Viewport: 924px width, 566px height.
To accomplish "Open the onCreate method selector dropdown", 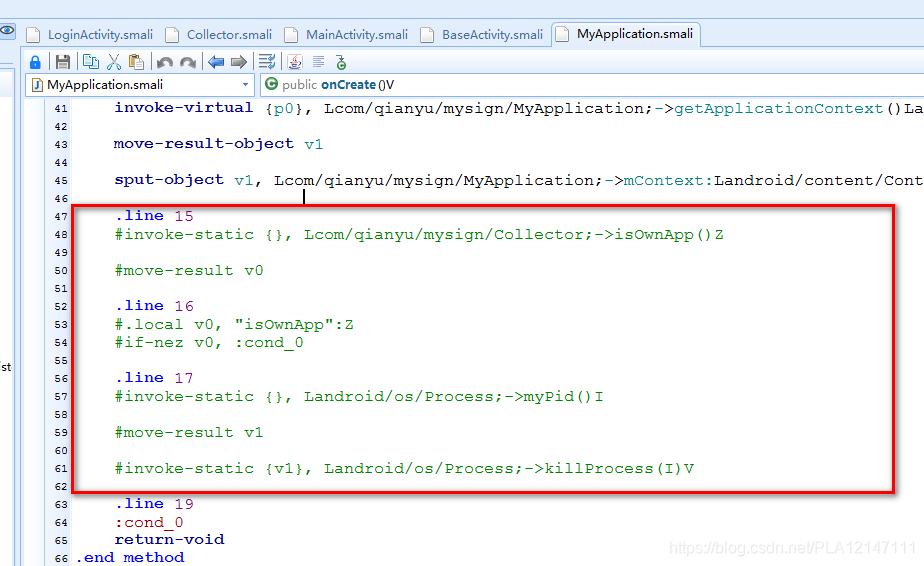I will click(592, 85).
